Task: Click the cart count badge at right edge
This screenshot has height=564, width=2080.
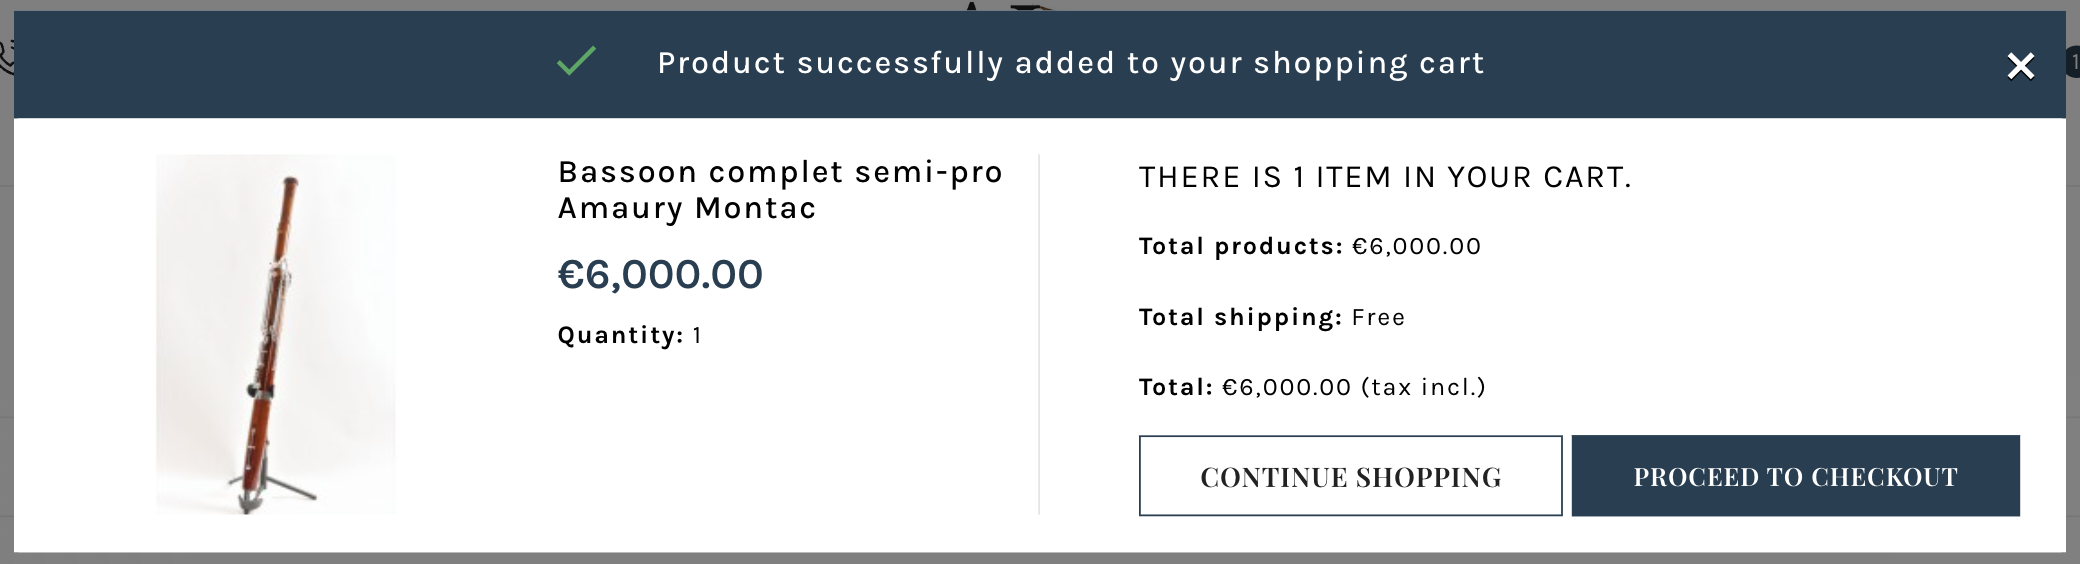Action: 2073,62
